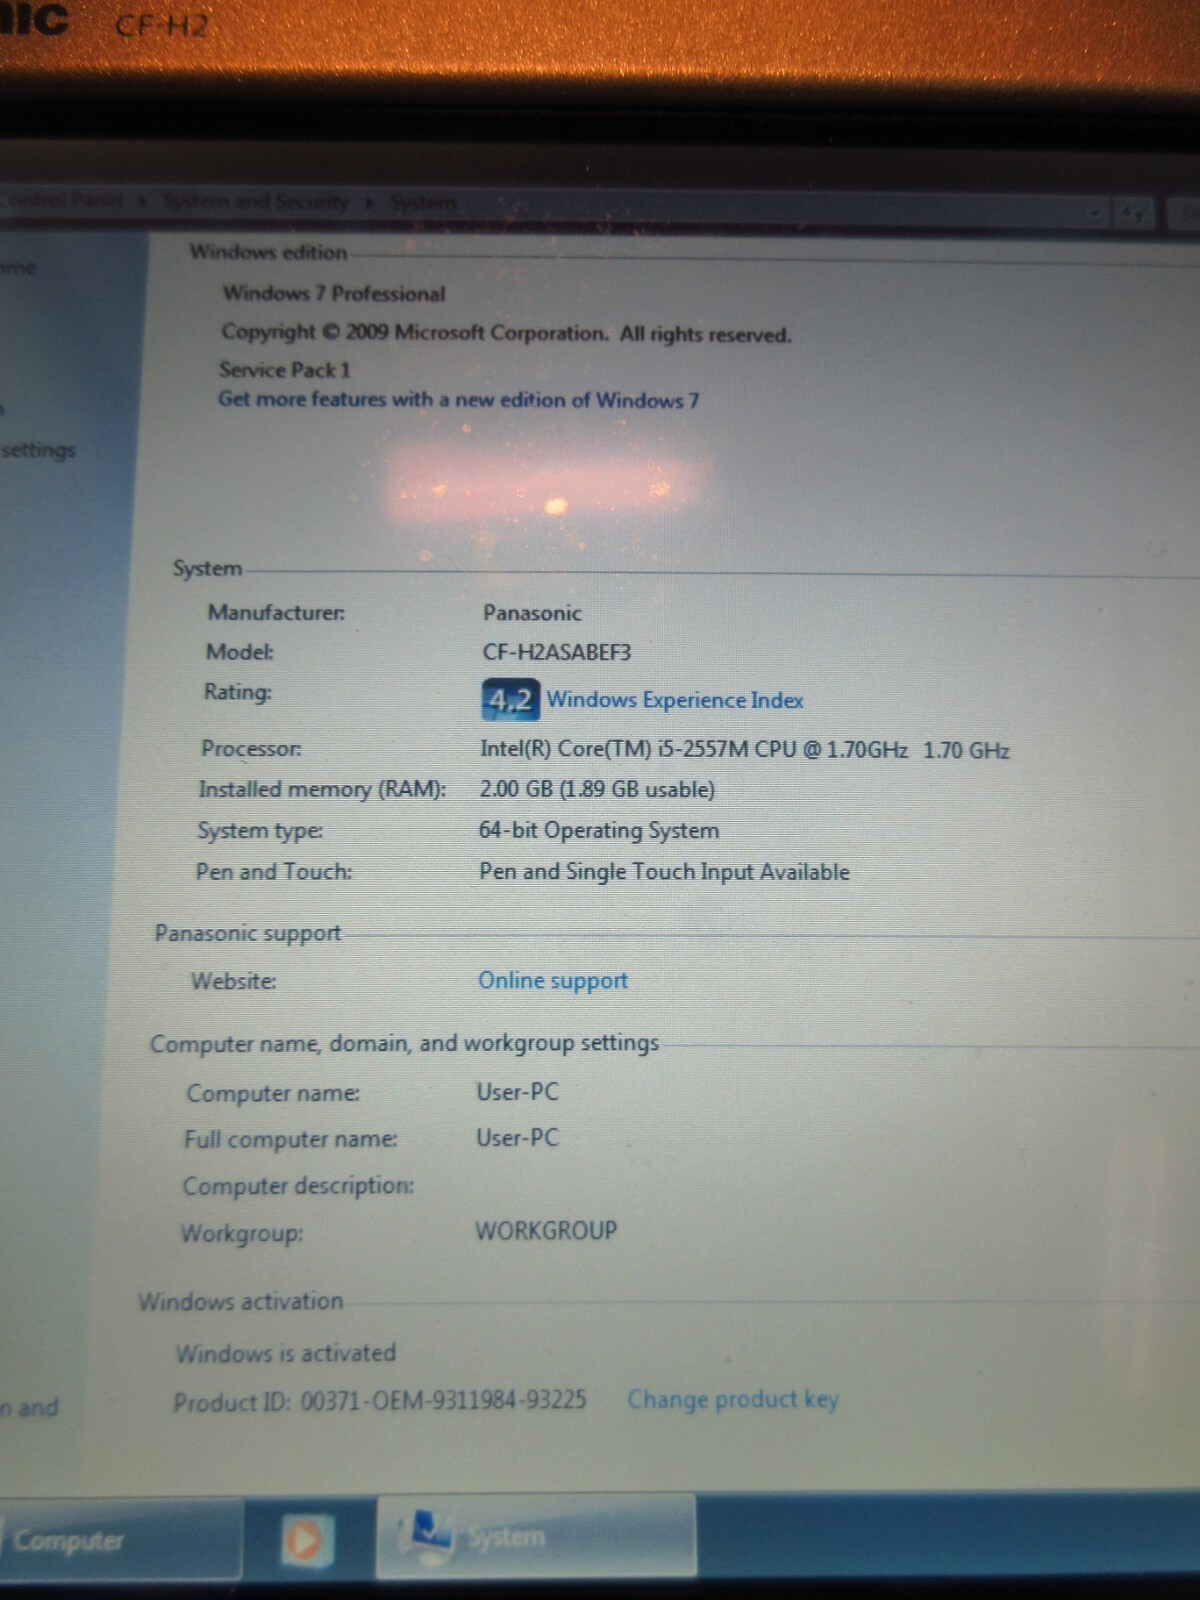The height and width of the screenshot is (1600, 1200).
Task: Click the 4.2 rating score badge
Action: 510,699
